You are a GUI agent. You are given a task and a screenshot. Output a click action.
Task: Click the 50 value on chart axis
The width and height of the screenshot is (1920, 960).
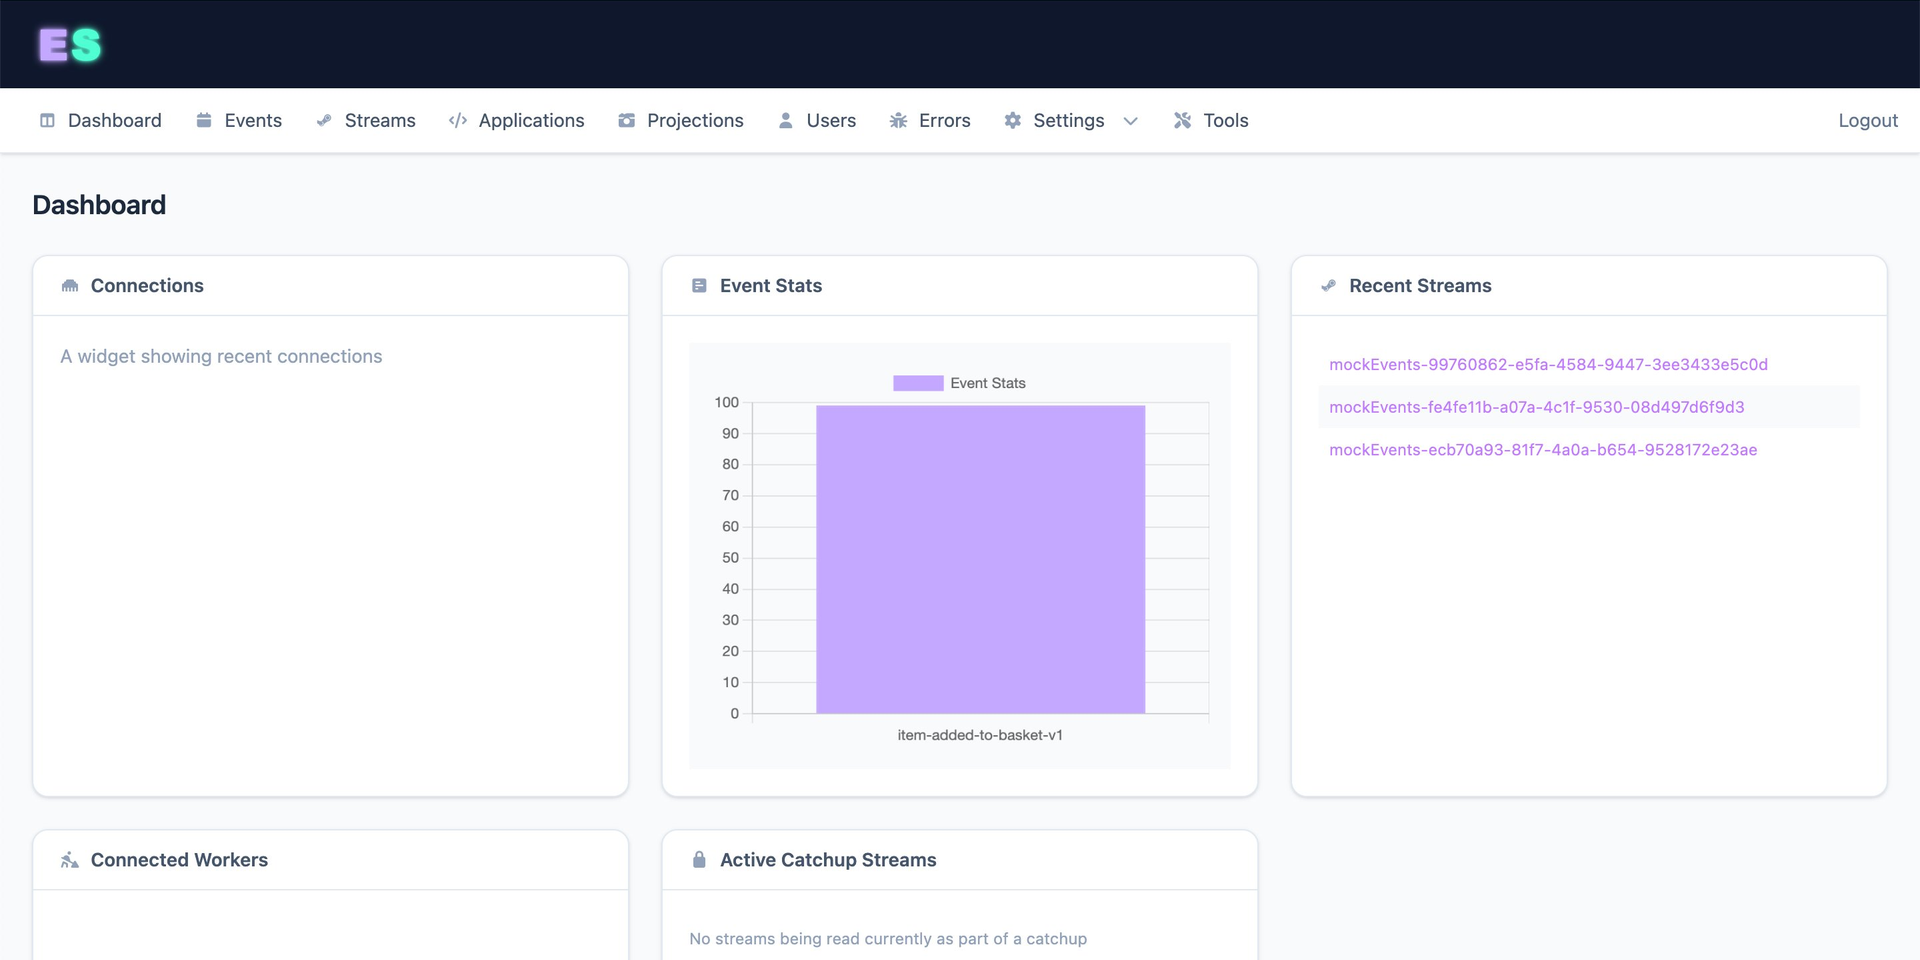click(730, 558)
